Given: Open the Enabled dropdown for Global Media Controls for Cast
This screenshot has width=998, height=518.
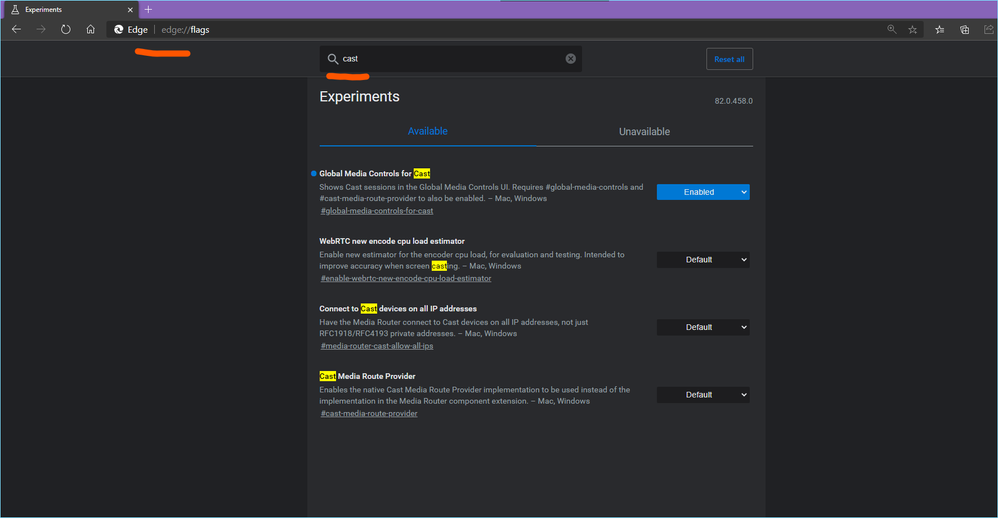Looking at the screenshot, I should (x=703, y=192).
